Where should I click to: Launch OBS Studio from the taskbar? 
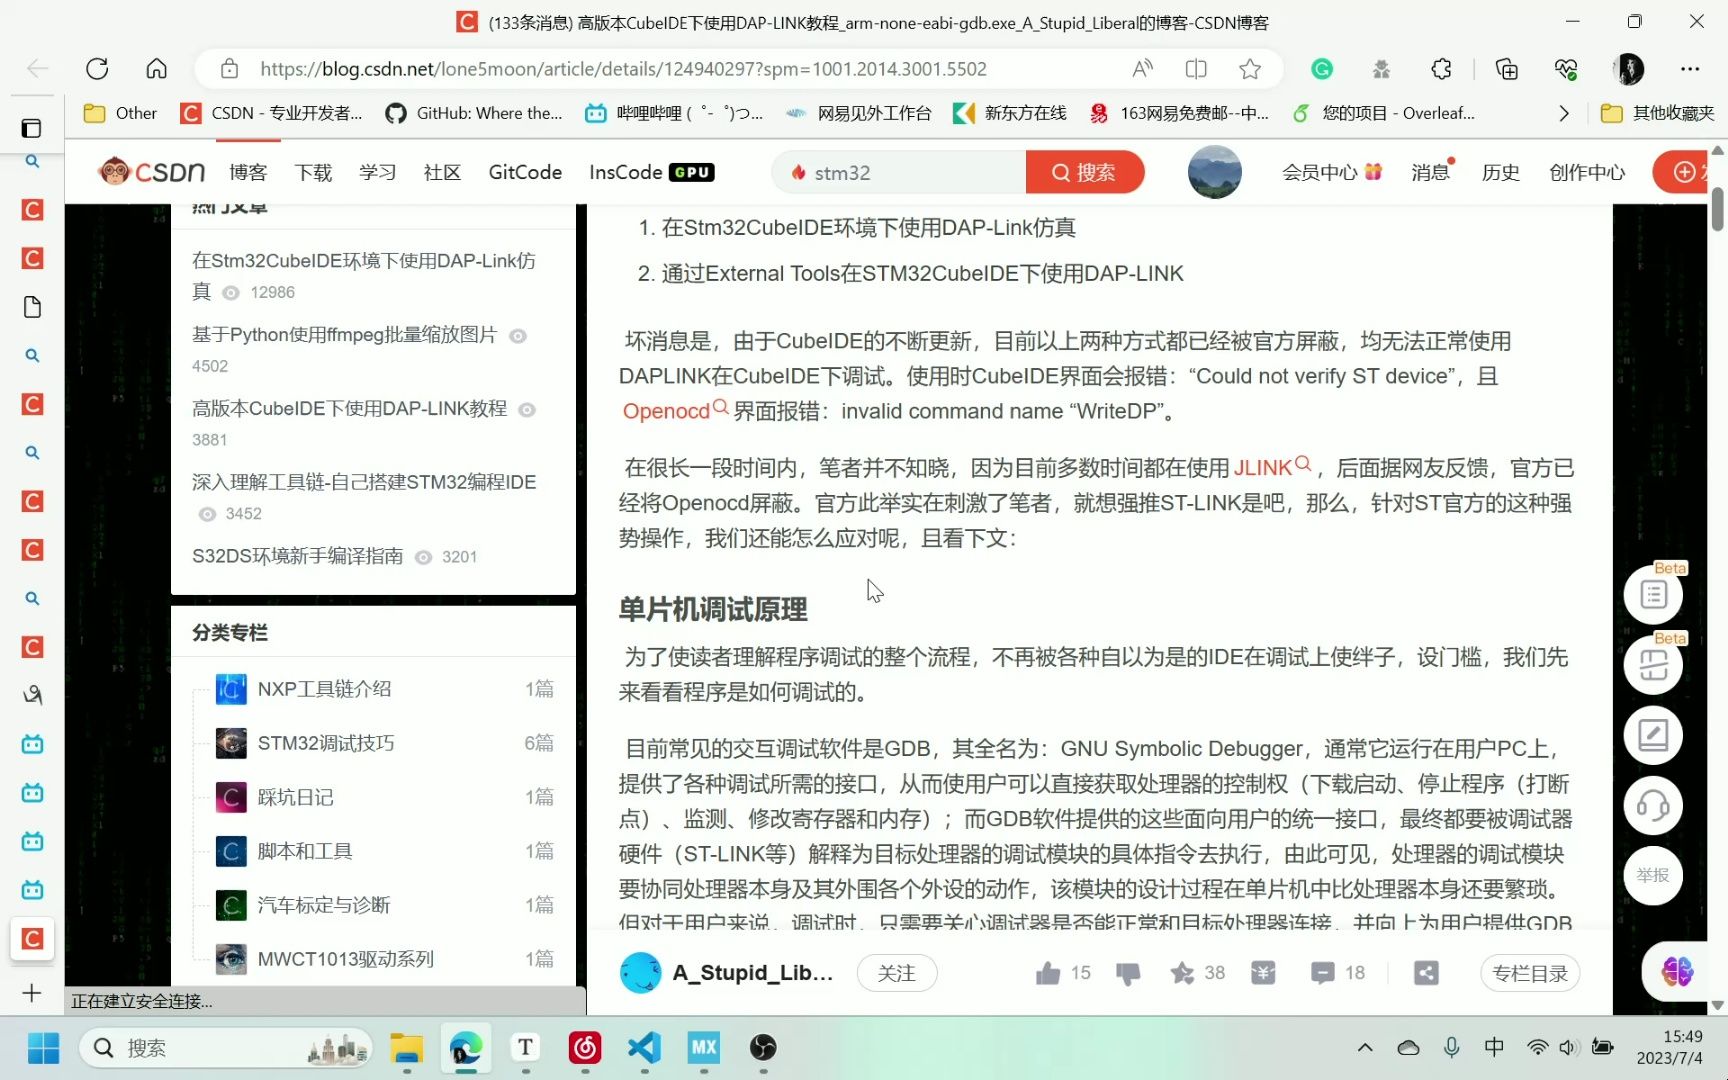[x=763, y=1048]
